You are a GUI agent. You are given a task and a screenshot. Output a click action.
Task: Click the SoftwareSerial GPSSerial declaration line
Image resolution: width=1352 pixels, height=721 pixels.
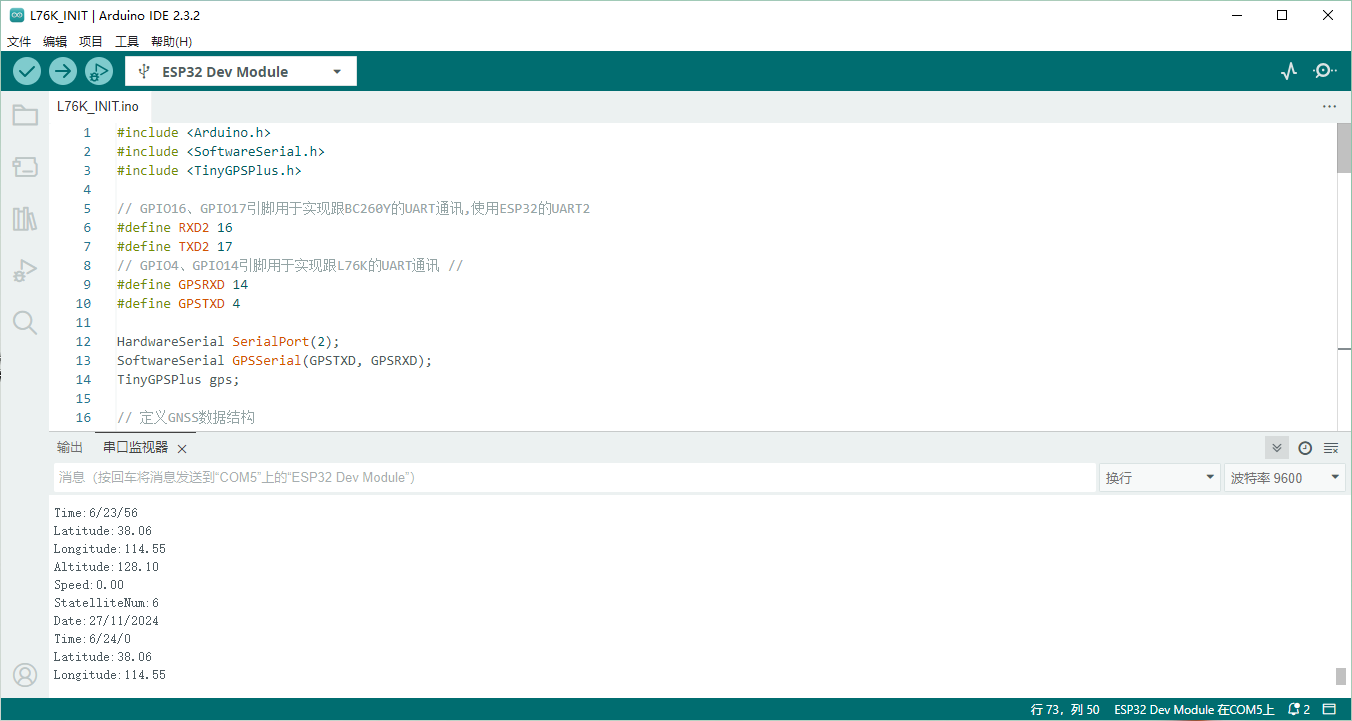[x=274, y=360]
